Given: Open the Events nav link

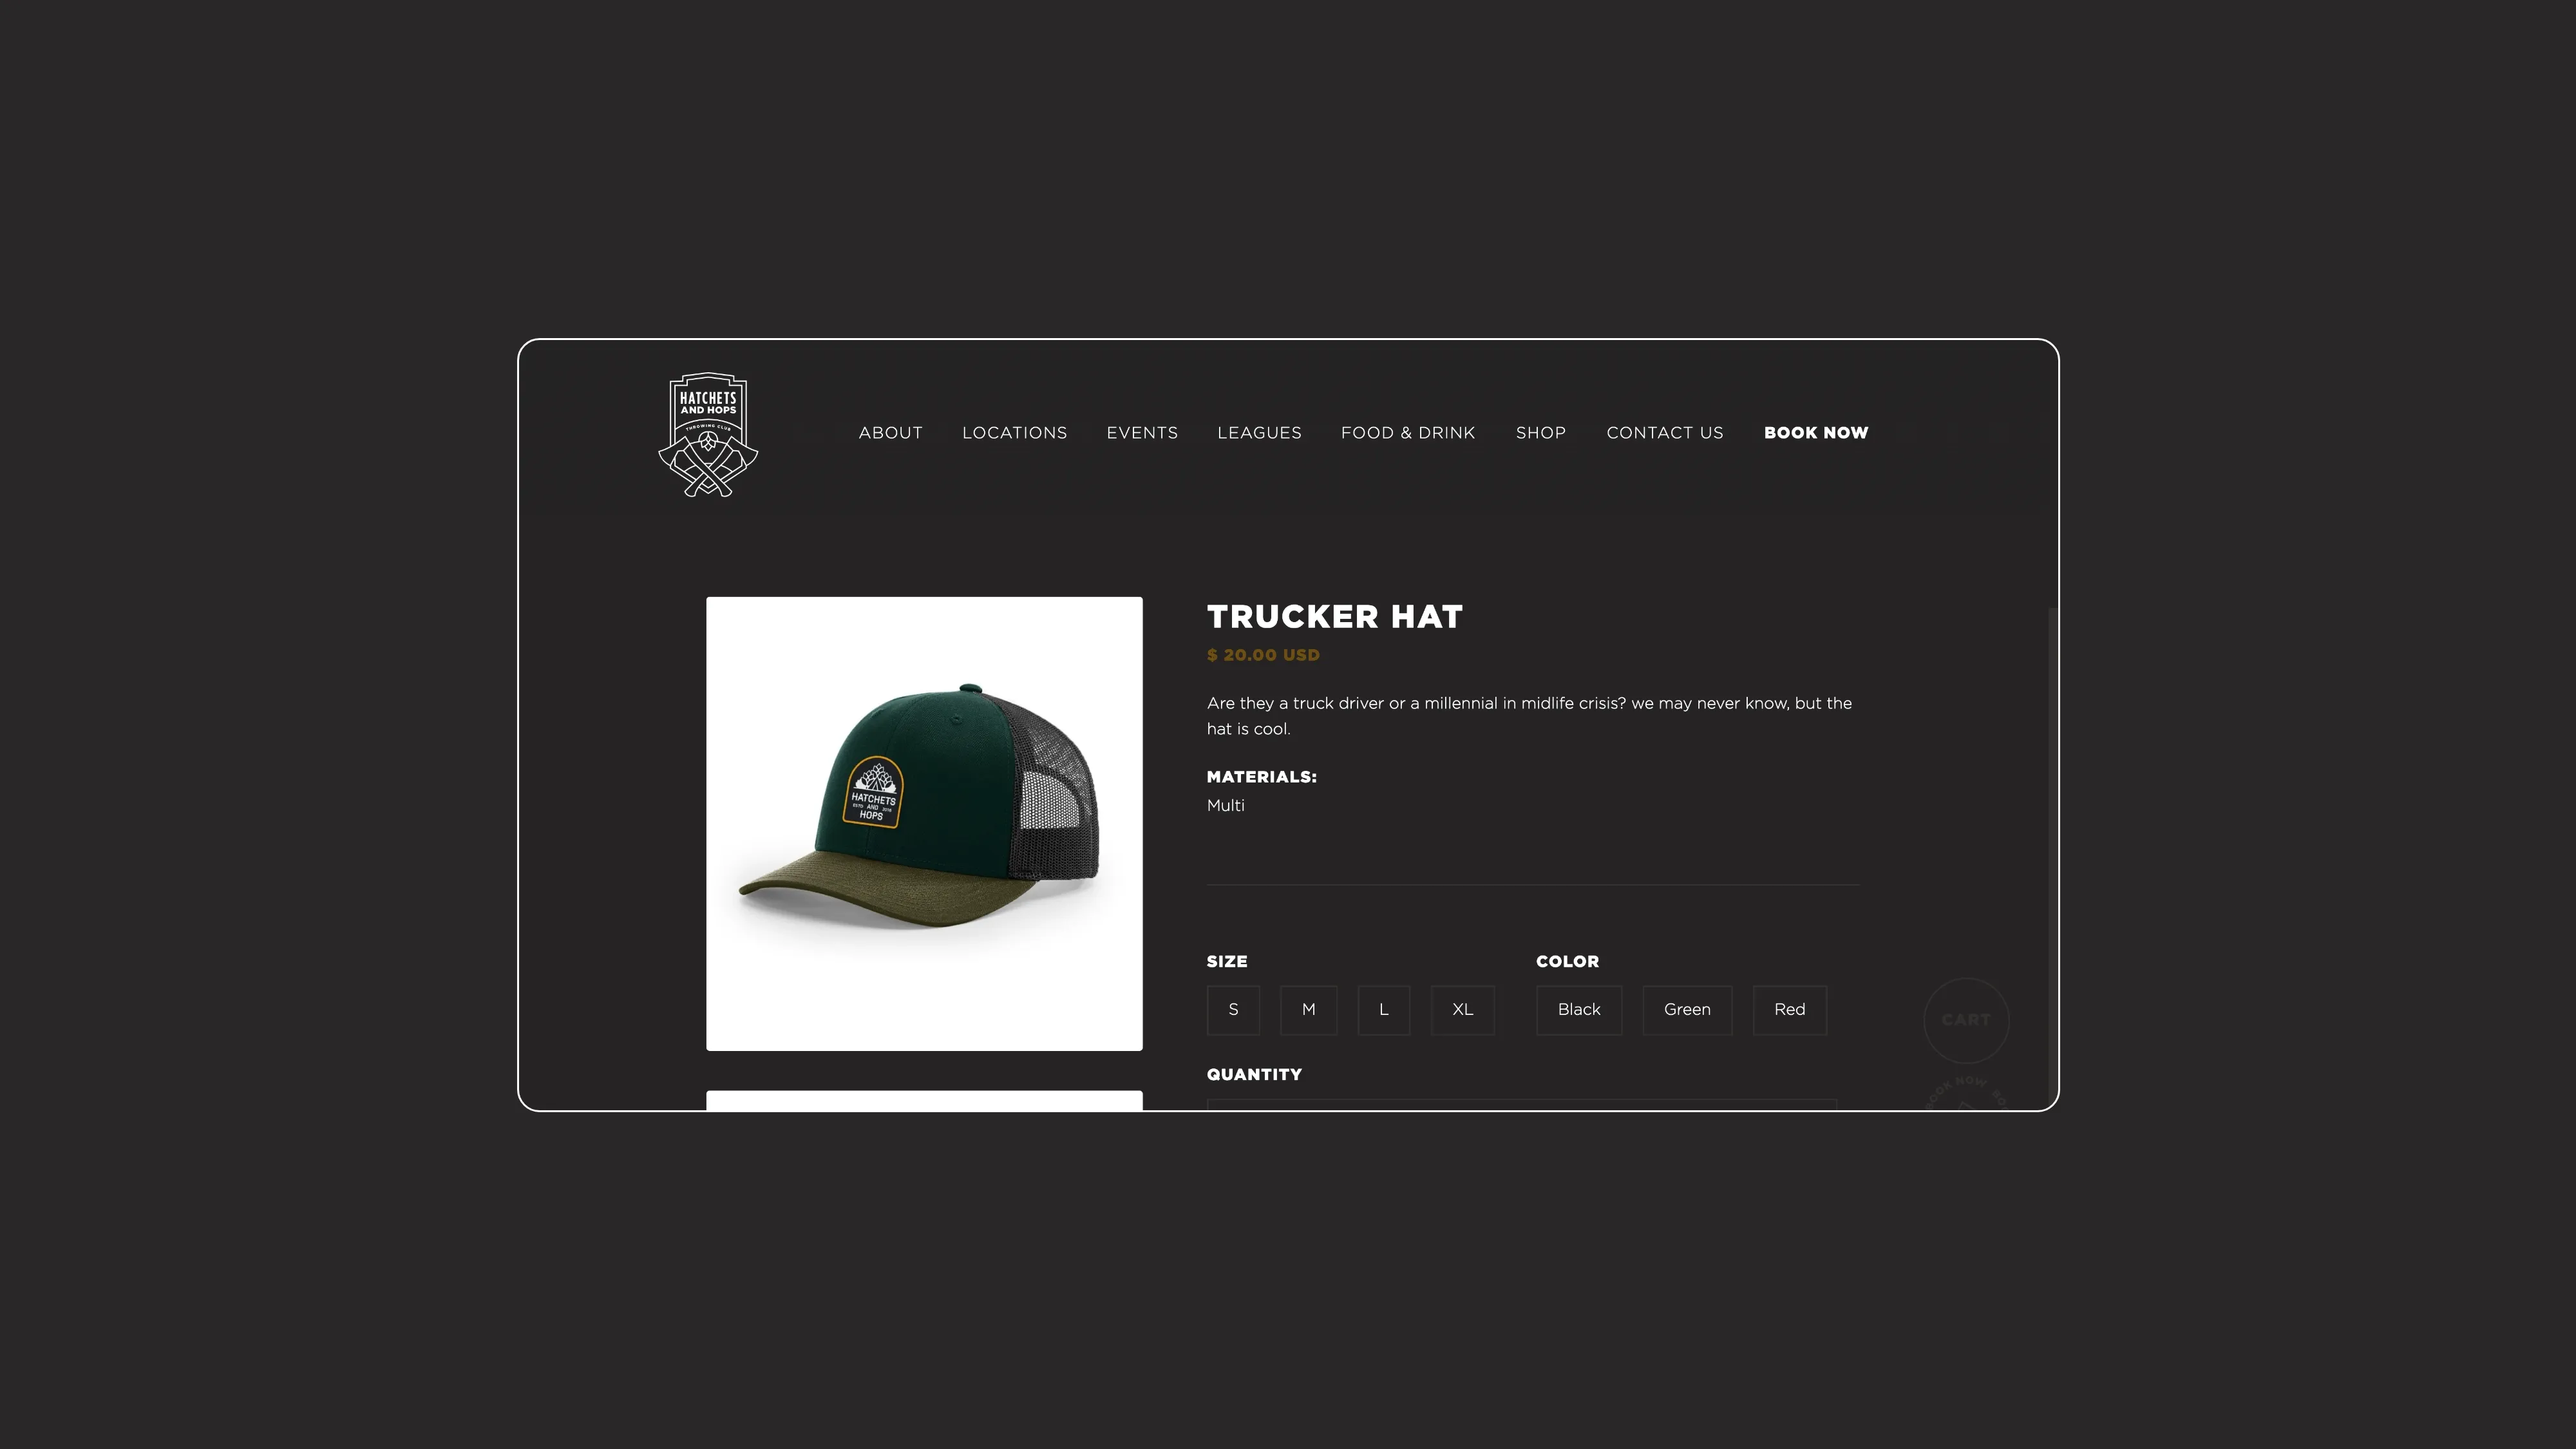Looking at the screenshot, I should pos(1142,433).
